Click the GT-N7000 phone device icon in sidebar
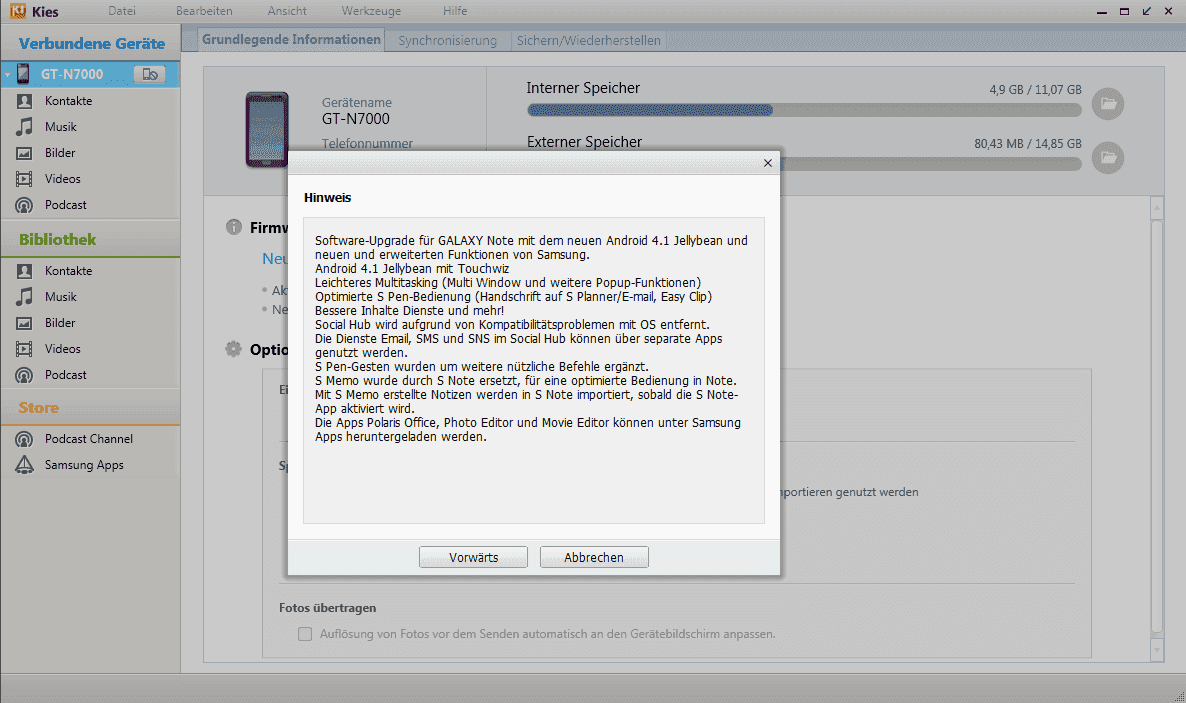 (23, 73)
